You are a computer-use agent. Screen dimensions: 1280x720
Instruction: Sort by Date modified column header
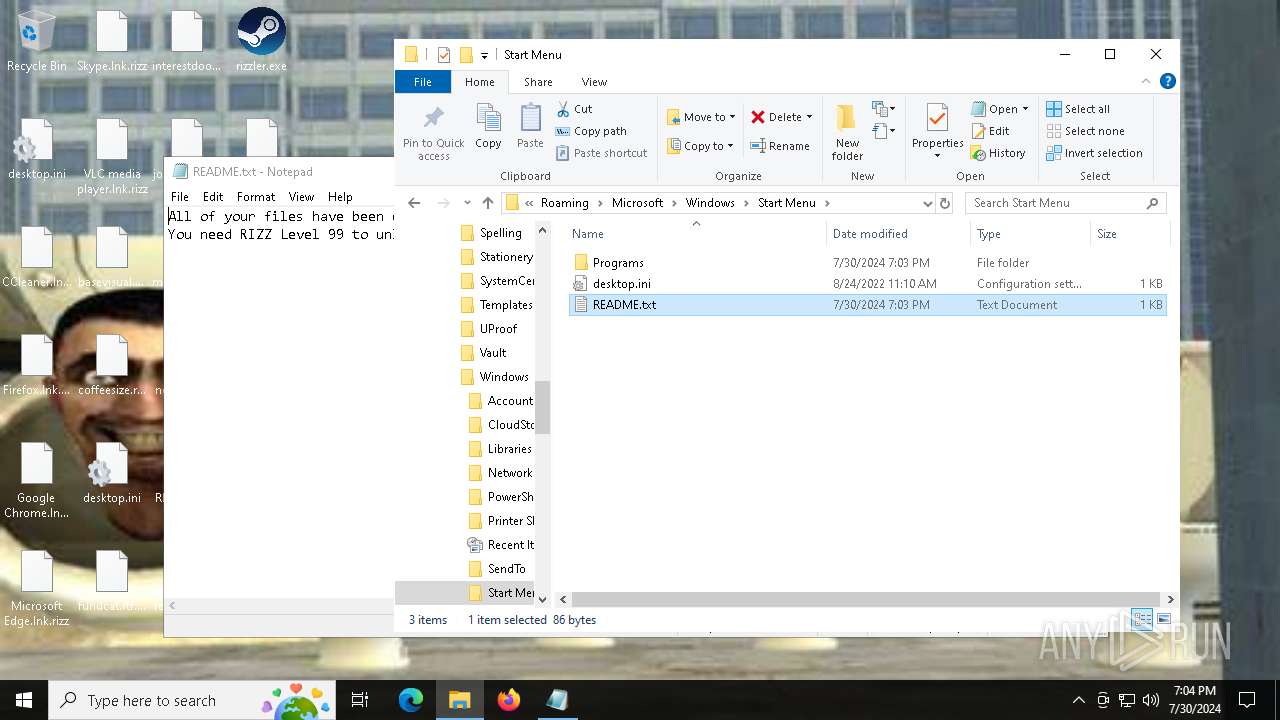pyautogui.click(x=898, y=234)
